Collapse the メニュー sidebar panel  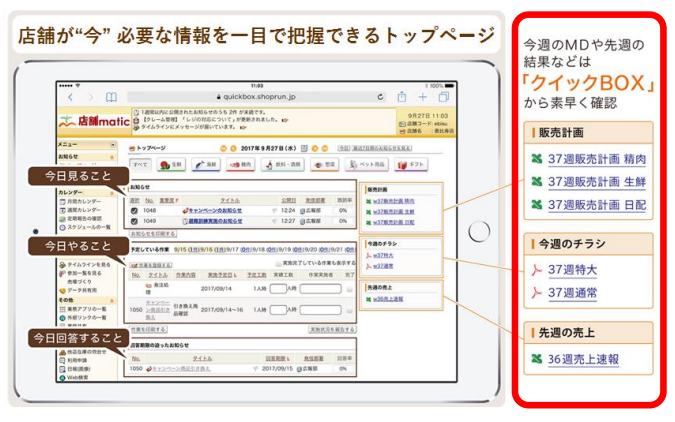coord(113,145)
